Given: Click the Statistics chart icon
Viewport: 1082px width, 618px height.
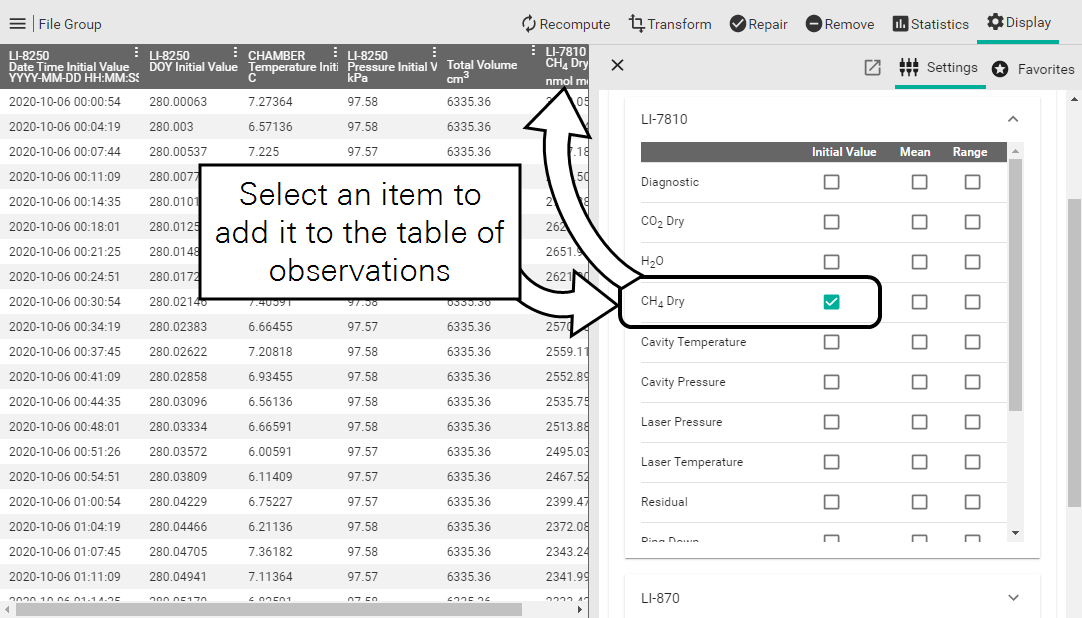Looking at the screenshot, I should pos(900,24).
